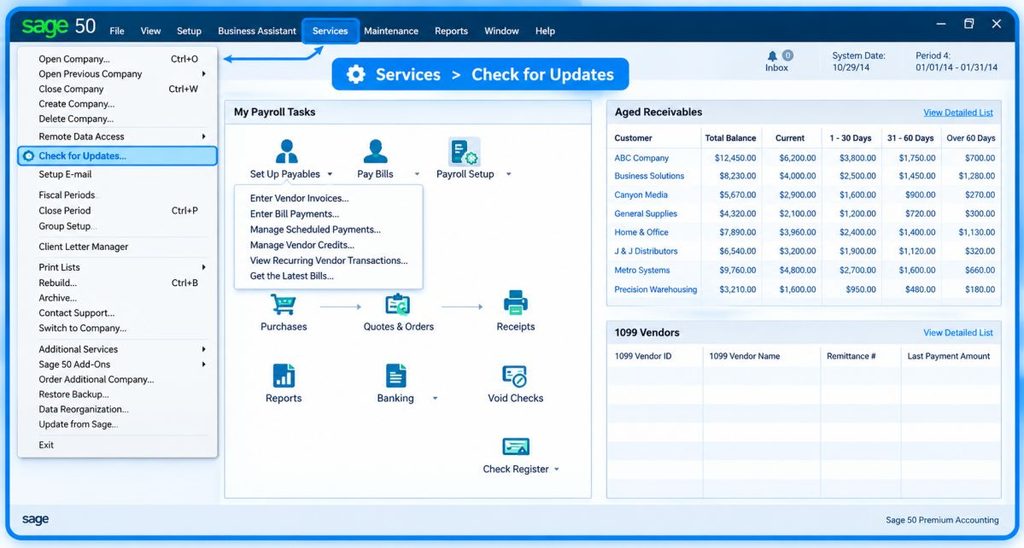Open Metro Systems customer link
The width and height of the screenshot is (1024, 548).
pos(642,270)
